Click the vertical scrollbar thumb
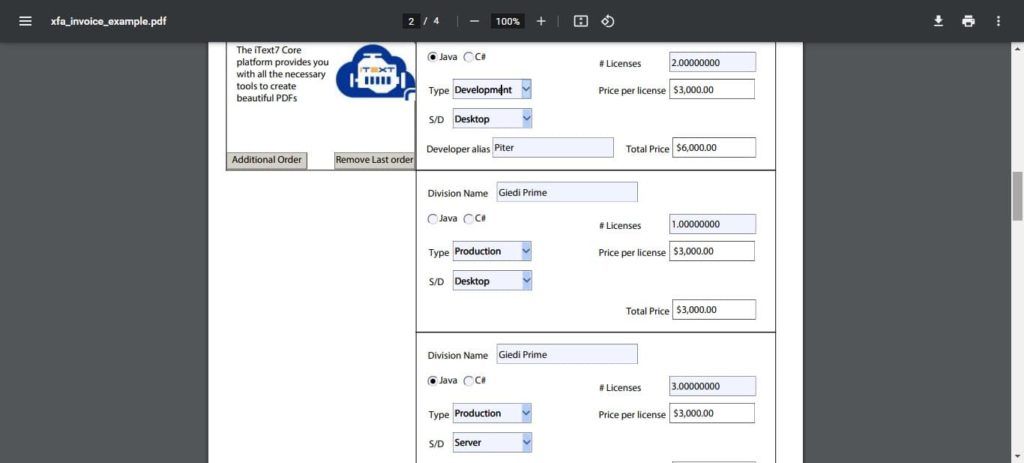The width and height of the screenshot is (1024, 463). 1018,195
